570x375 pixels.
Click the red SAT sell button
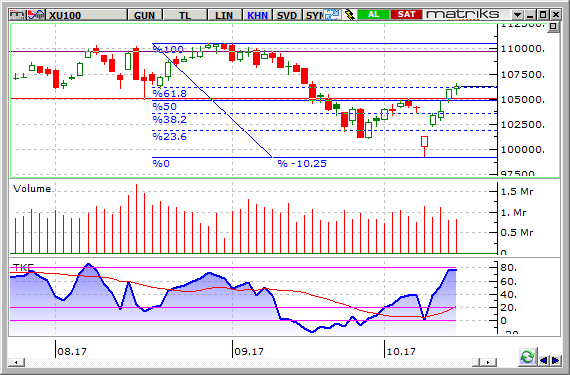406,15
